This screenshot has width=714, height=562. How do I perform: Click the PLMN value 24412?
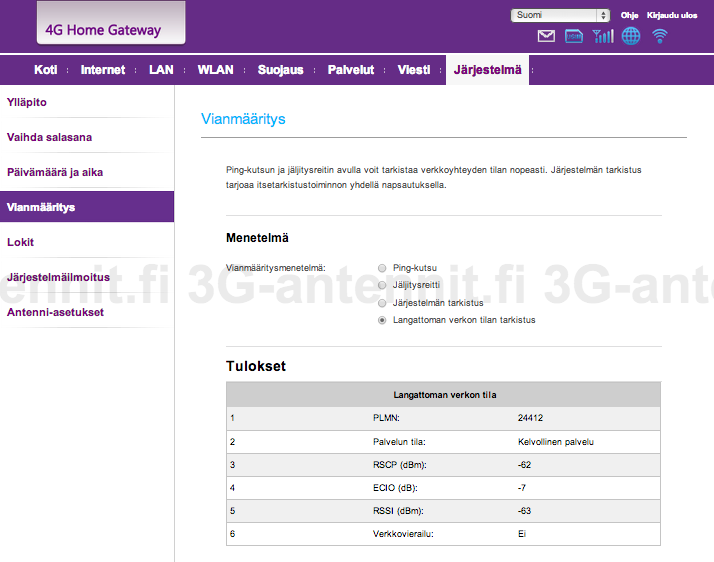530,418
